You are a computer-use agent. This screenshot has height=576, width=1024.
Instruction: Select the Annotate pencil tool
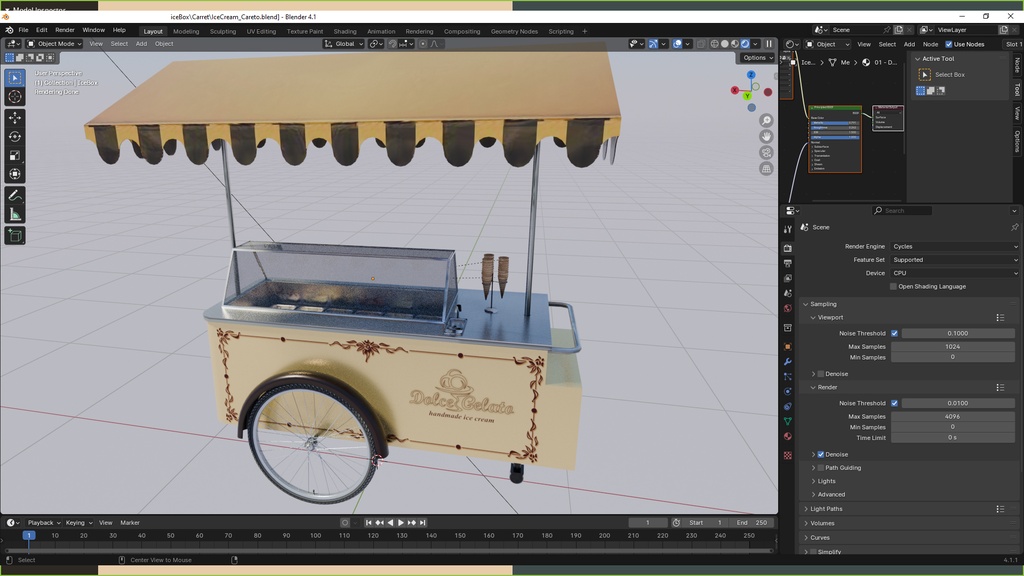(x=15, y=195)
